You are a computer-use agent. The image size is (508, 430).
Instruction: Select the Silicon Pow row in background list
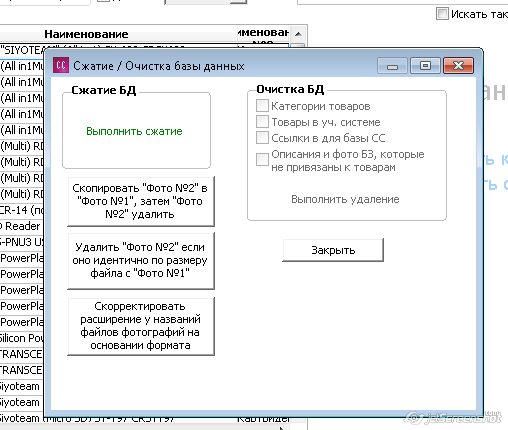click(22, 338)
